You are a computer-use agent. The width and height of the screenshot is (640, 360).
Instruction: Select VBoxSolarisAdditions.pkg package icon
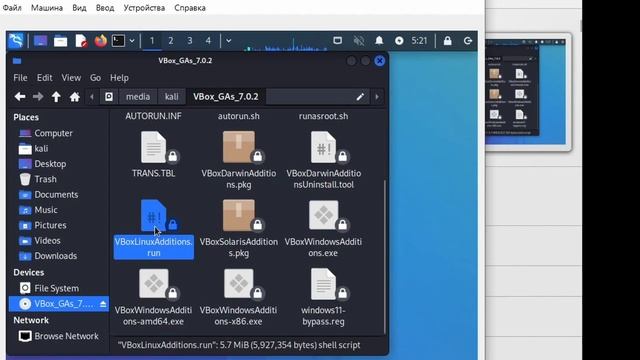239,216
